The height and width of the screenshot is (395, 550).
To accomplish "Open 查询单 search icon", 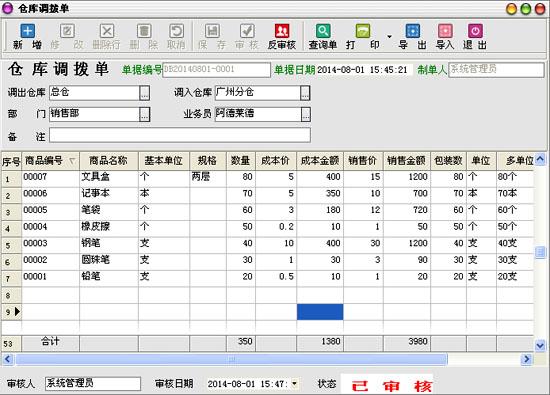I will pyautogui.click(x=323, y=31).
